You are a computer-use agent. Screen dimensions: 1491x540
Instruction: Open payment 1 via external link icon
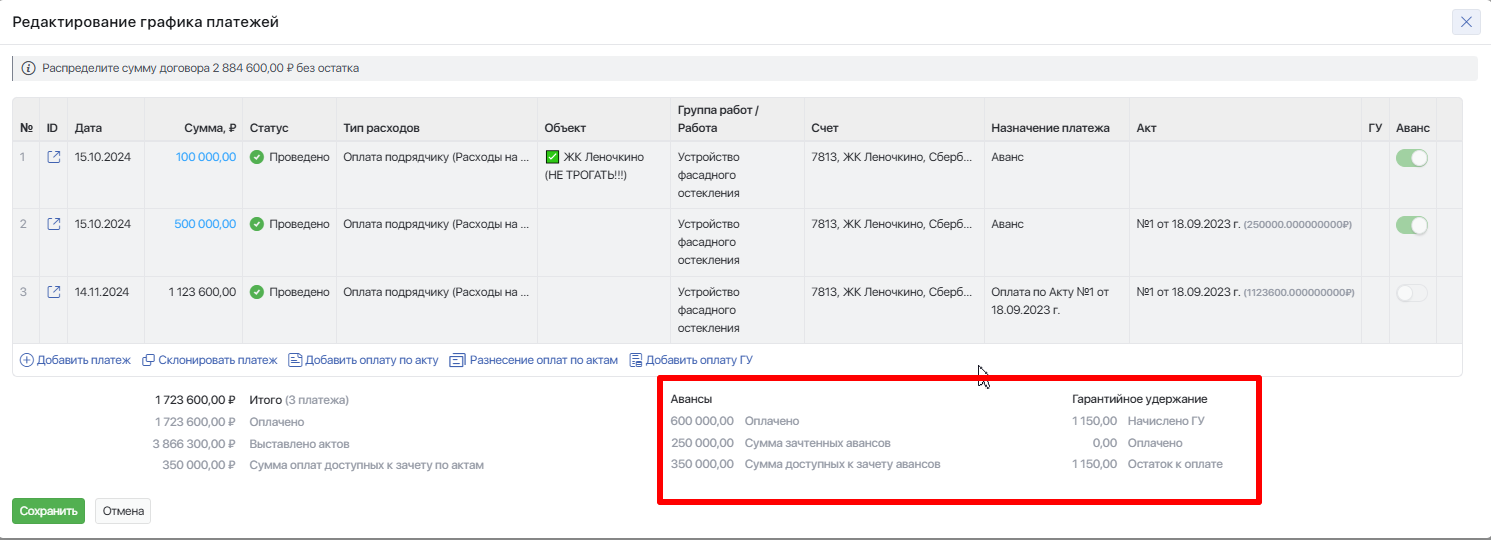click(x=54, y=157)
